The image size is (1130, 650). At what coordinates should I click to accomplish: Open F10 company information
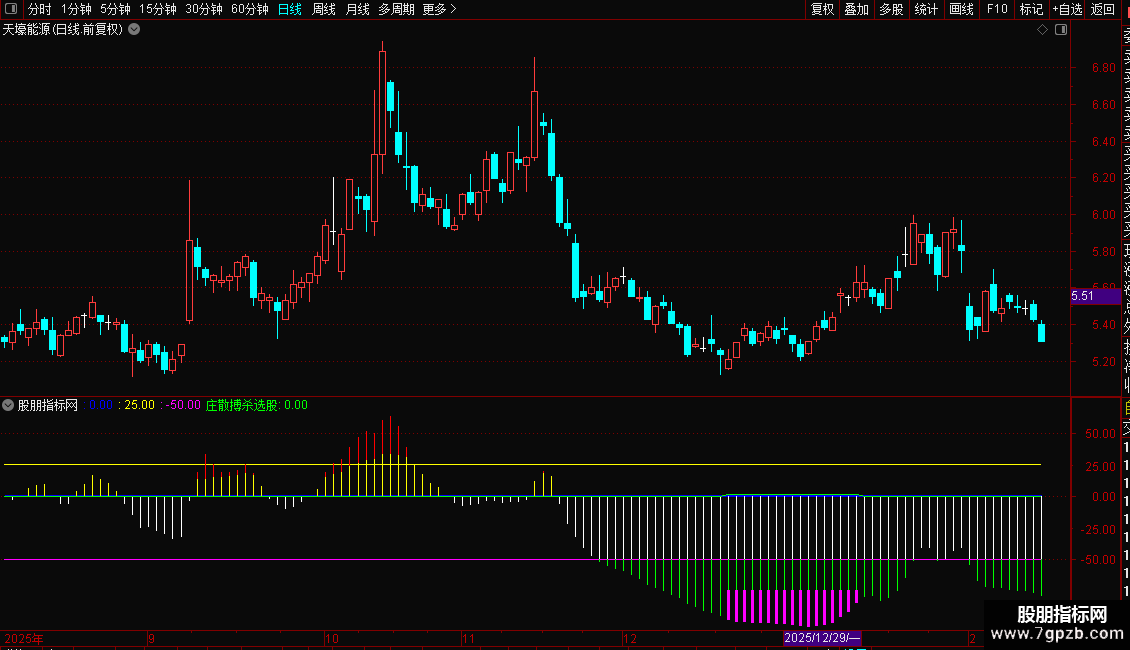(997, 9)
